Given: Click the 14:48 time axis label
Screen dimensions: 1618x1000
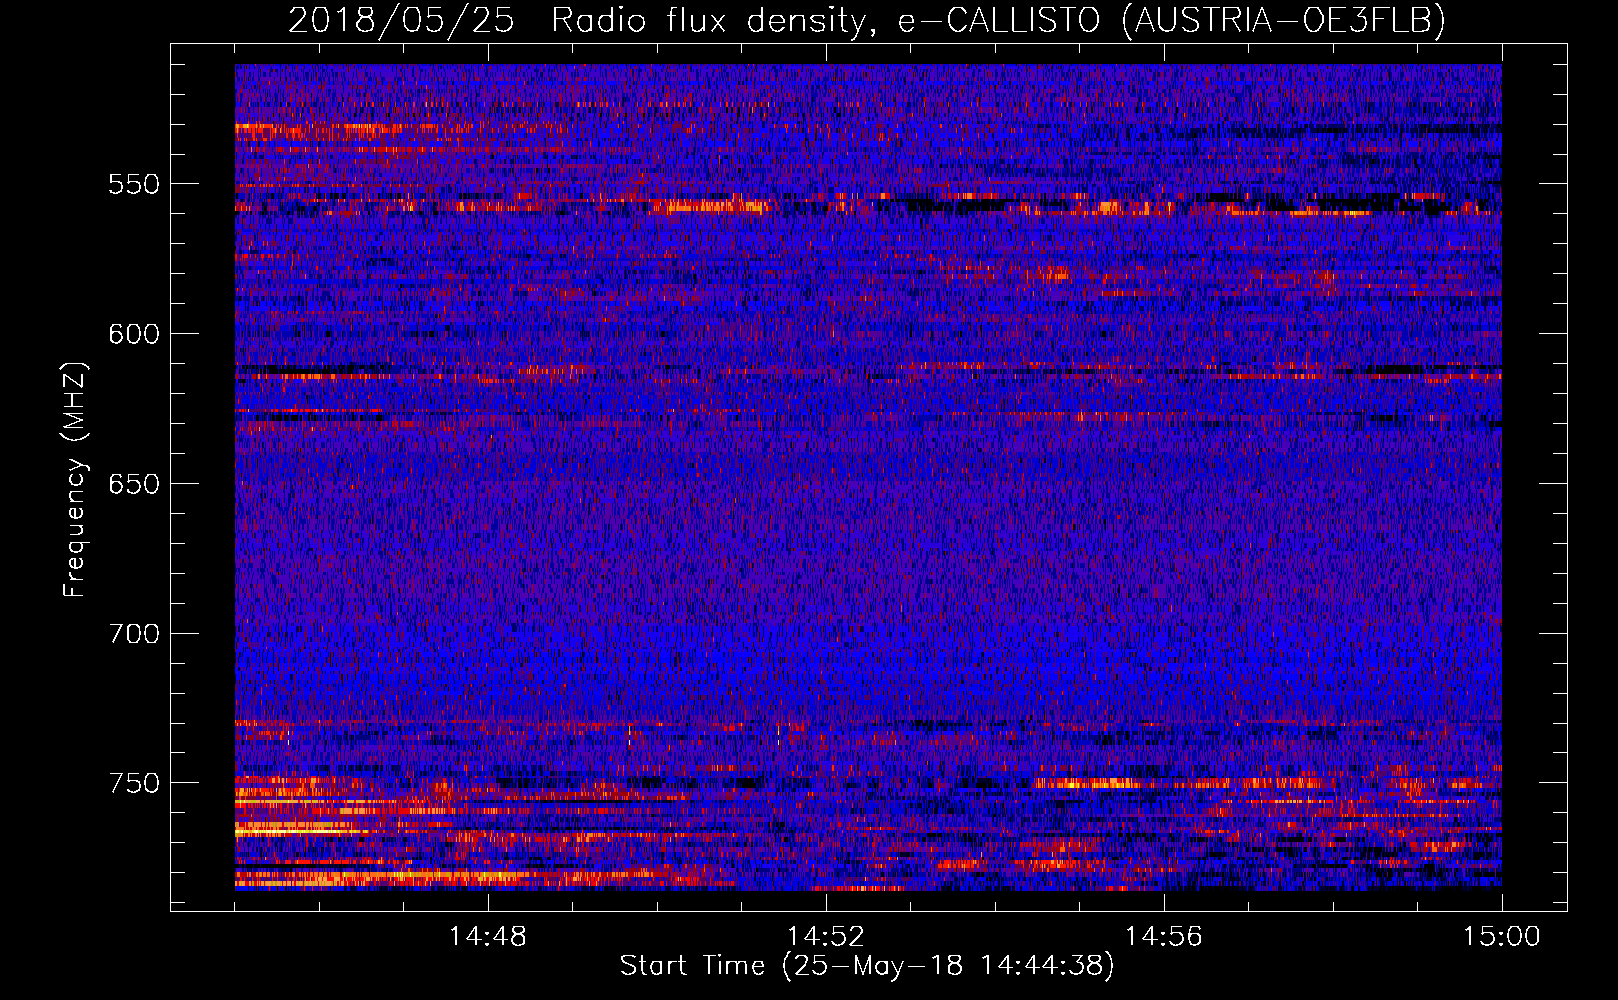Looking at the screenshot, I should (488, 937).
